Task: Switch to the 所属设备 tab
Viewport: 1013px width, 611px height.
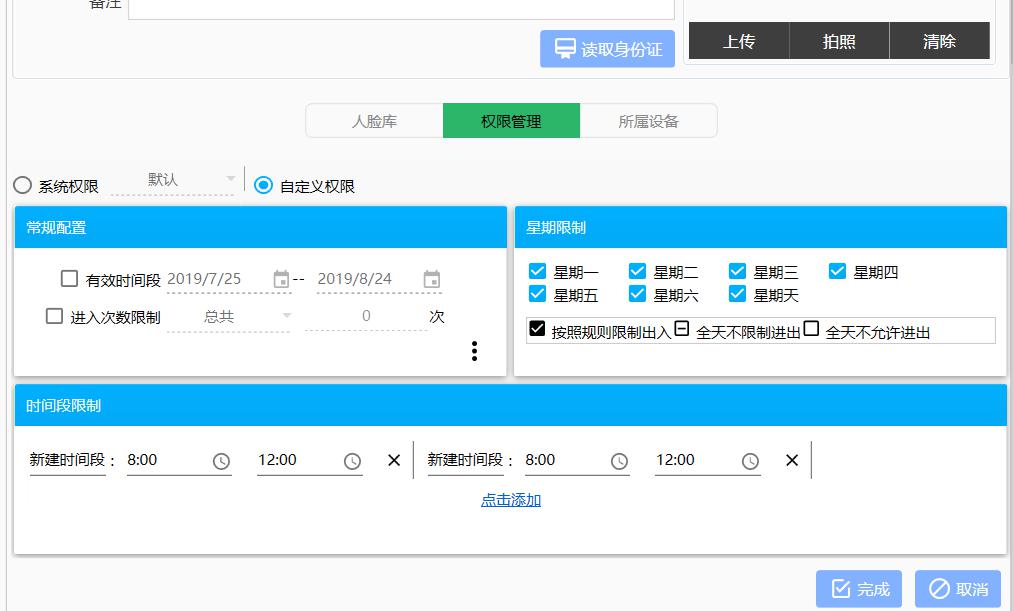Action: click(x=649, y=120)
